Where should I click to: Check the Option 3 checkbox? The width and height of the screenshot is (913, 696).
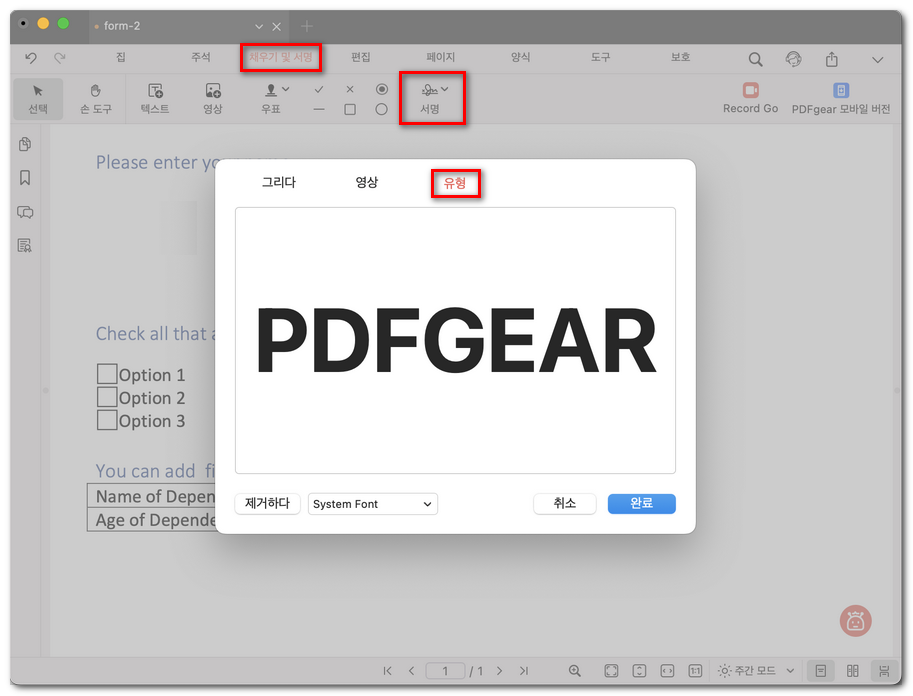[107, 420]
